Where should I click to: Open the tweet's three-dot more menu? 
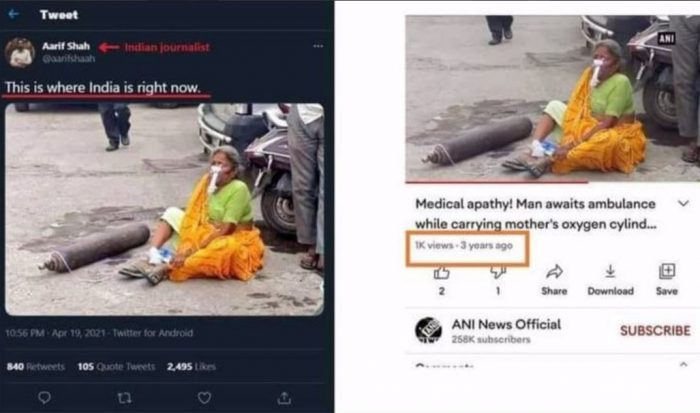tap(318, 46)
